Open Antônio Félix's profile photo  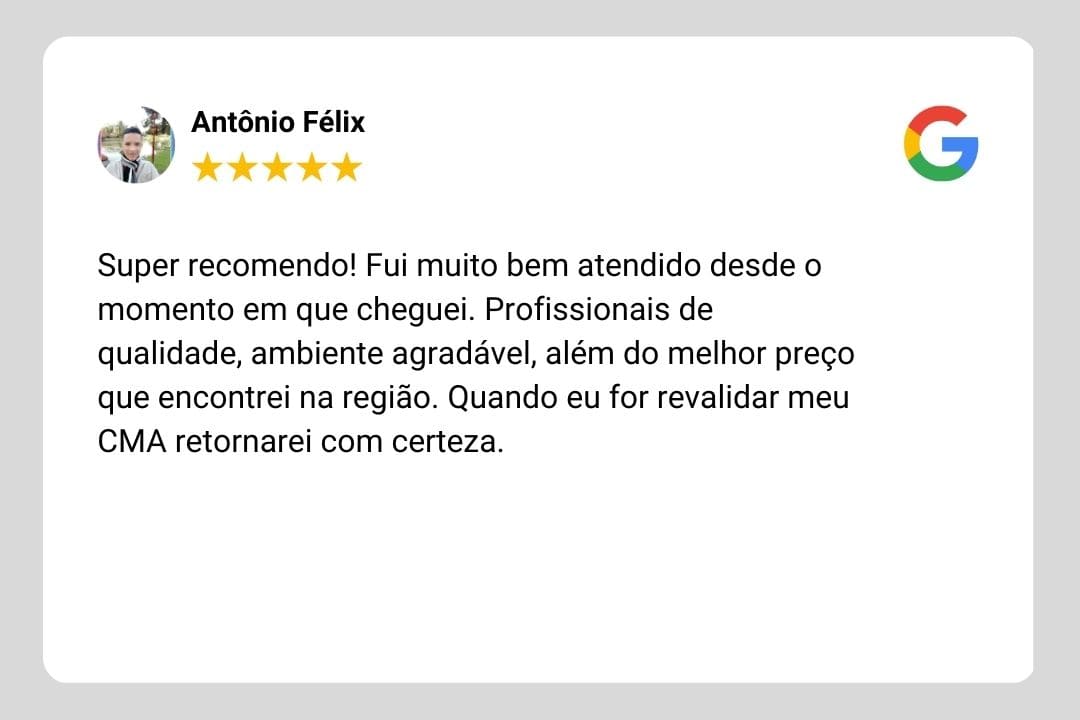point(136,145)
